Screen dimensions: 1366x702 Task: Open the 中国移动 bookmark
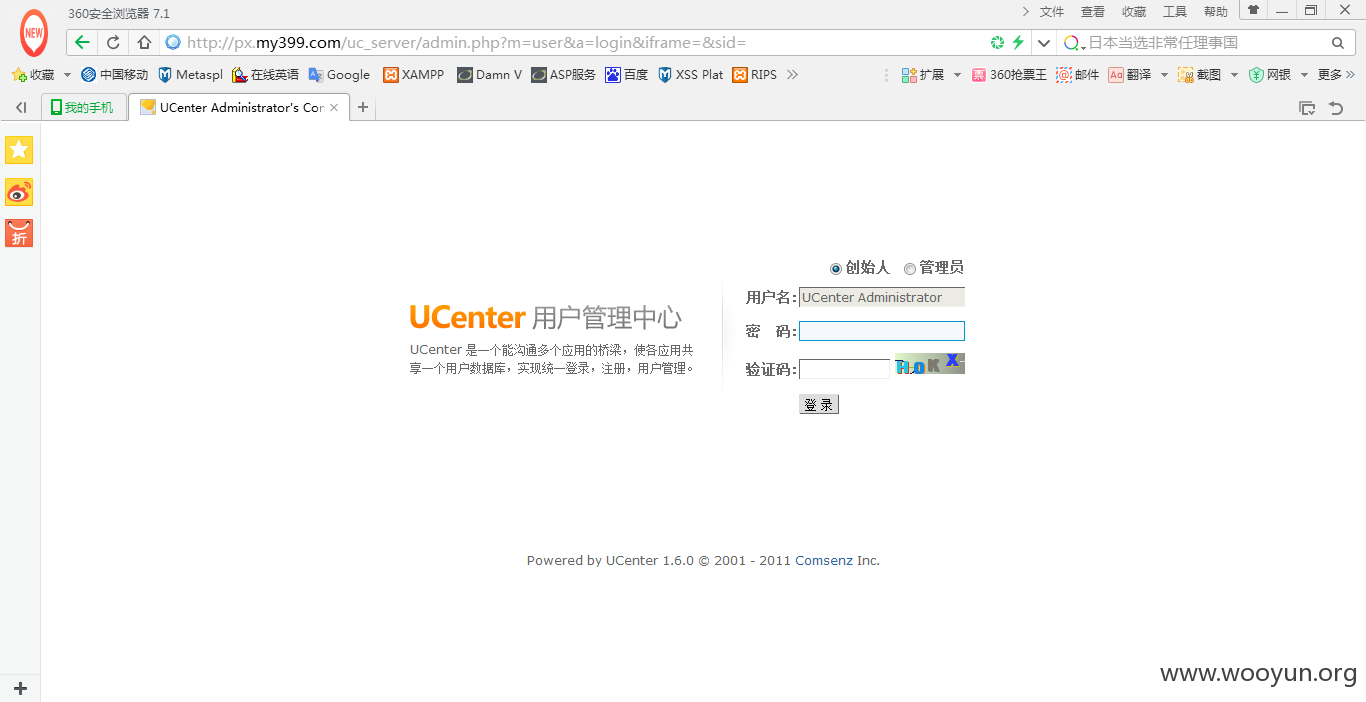pos(114,75)
